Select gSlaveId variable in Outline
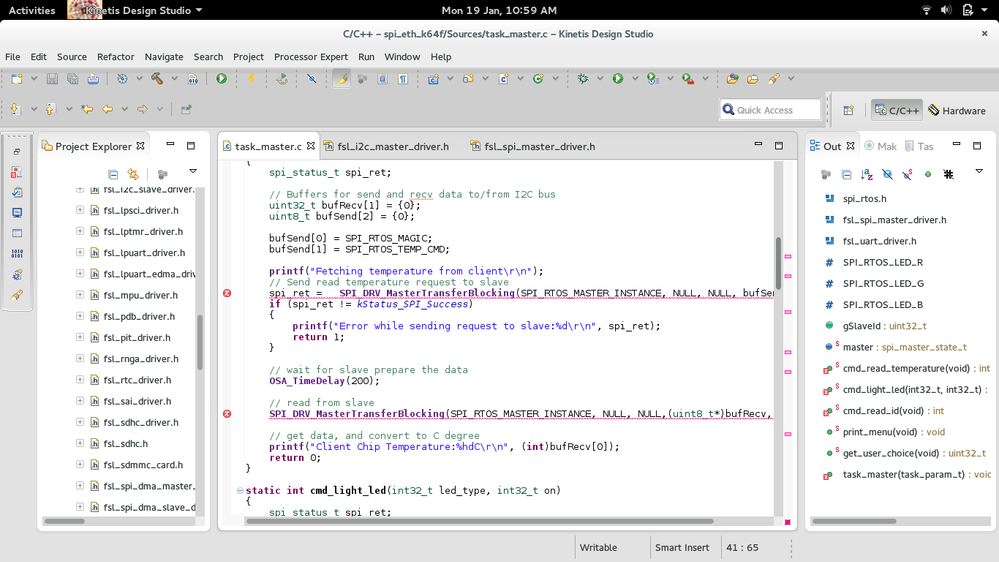Screen dimensions: 999x562 (x=875, y=326)
